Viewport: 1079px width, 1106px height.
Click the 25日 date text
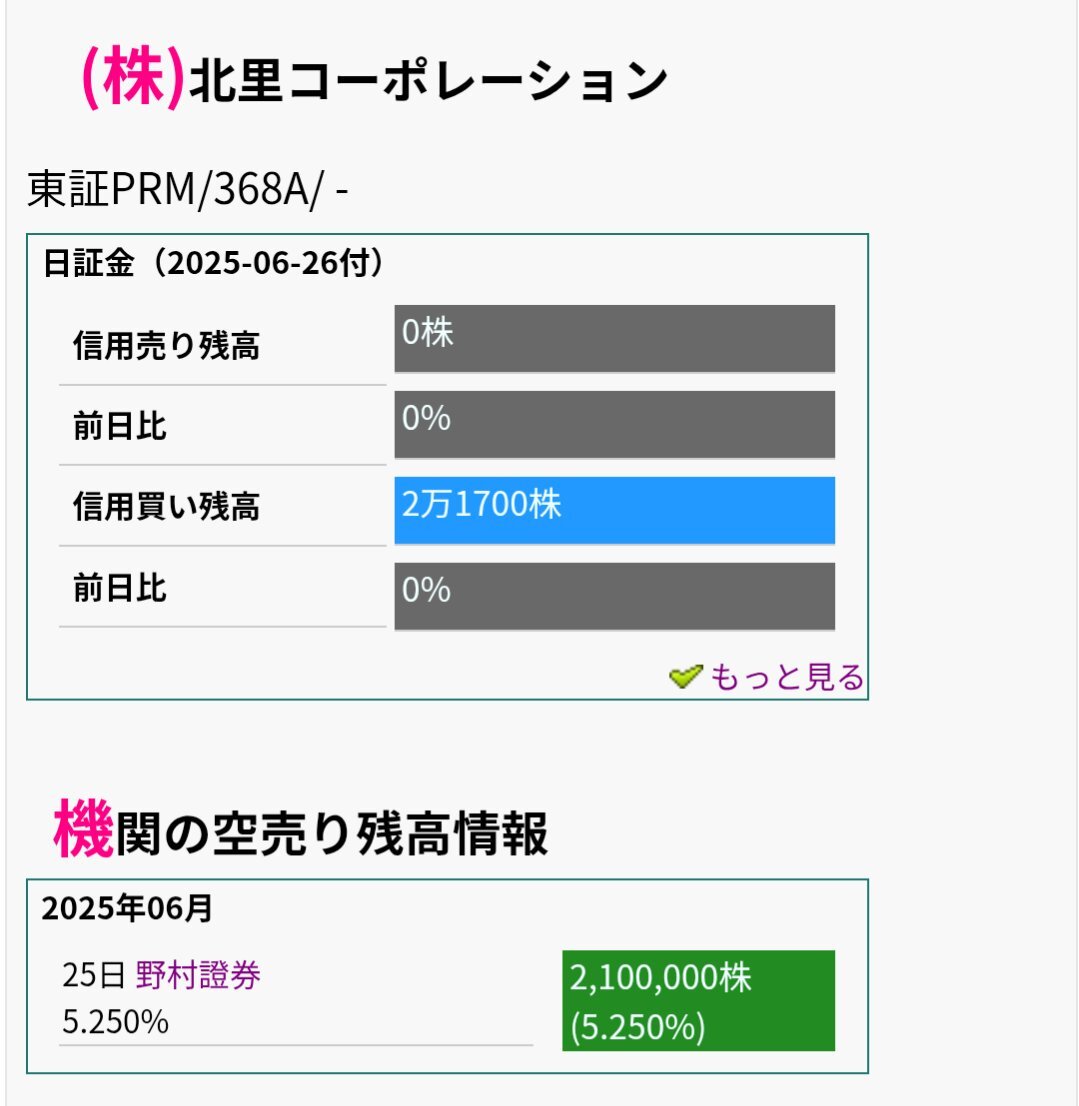[x=94, y=976]
